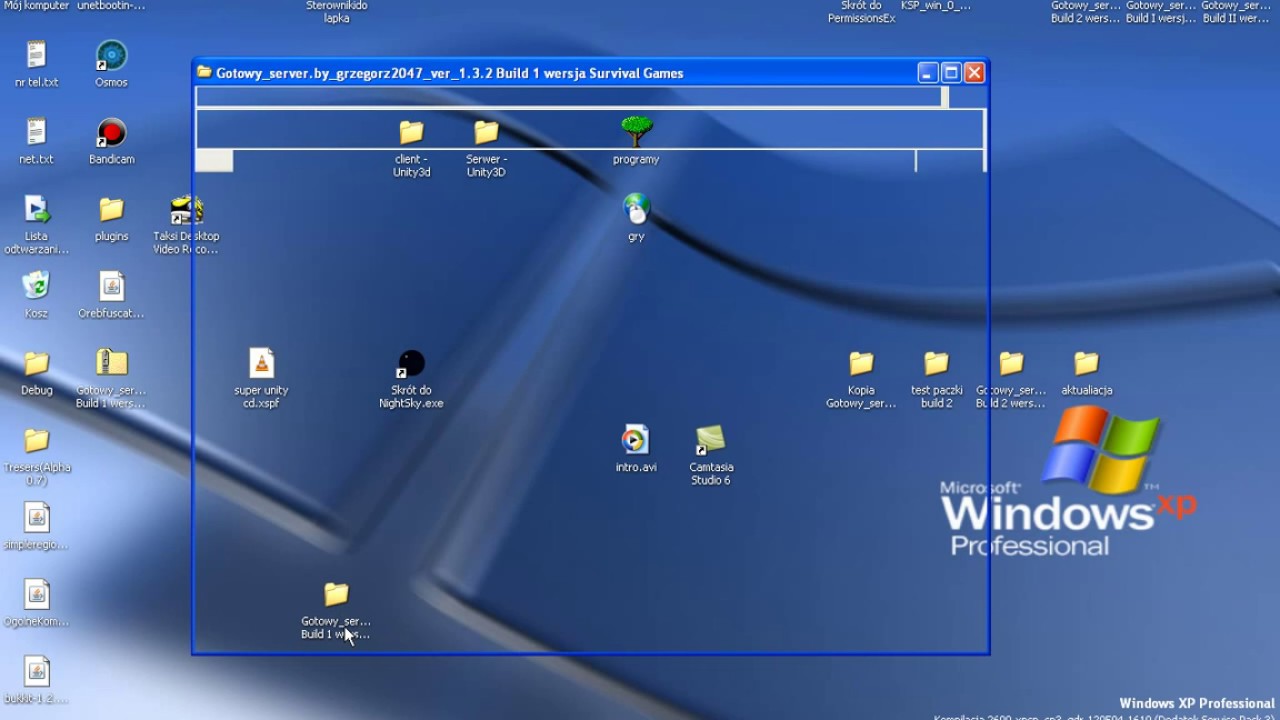Click the Sterownikido lapka desktop label
The width and height of the screenshot is (1280, 720).
point(336,12)
